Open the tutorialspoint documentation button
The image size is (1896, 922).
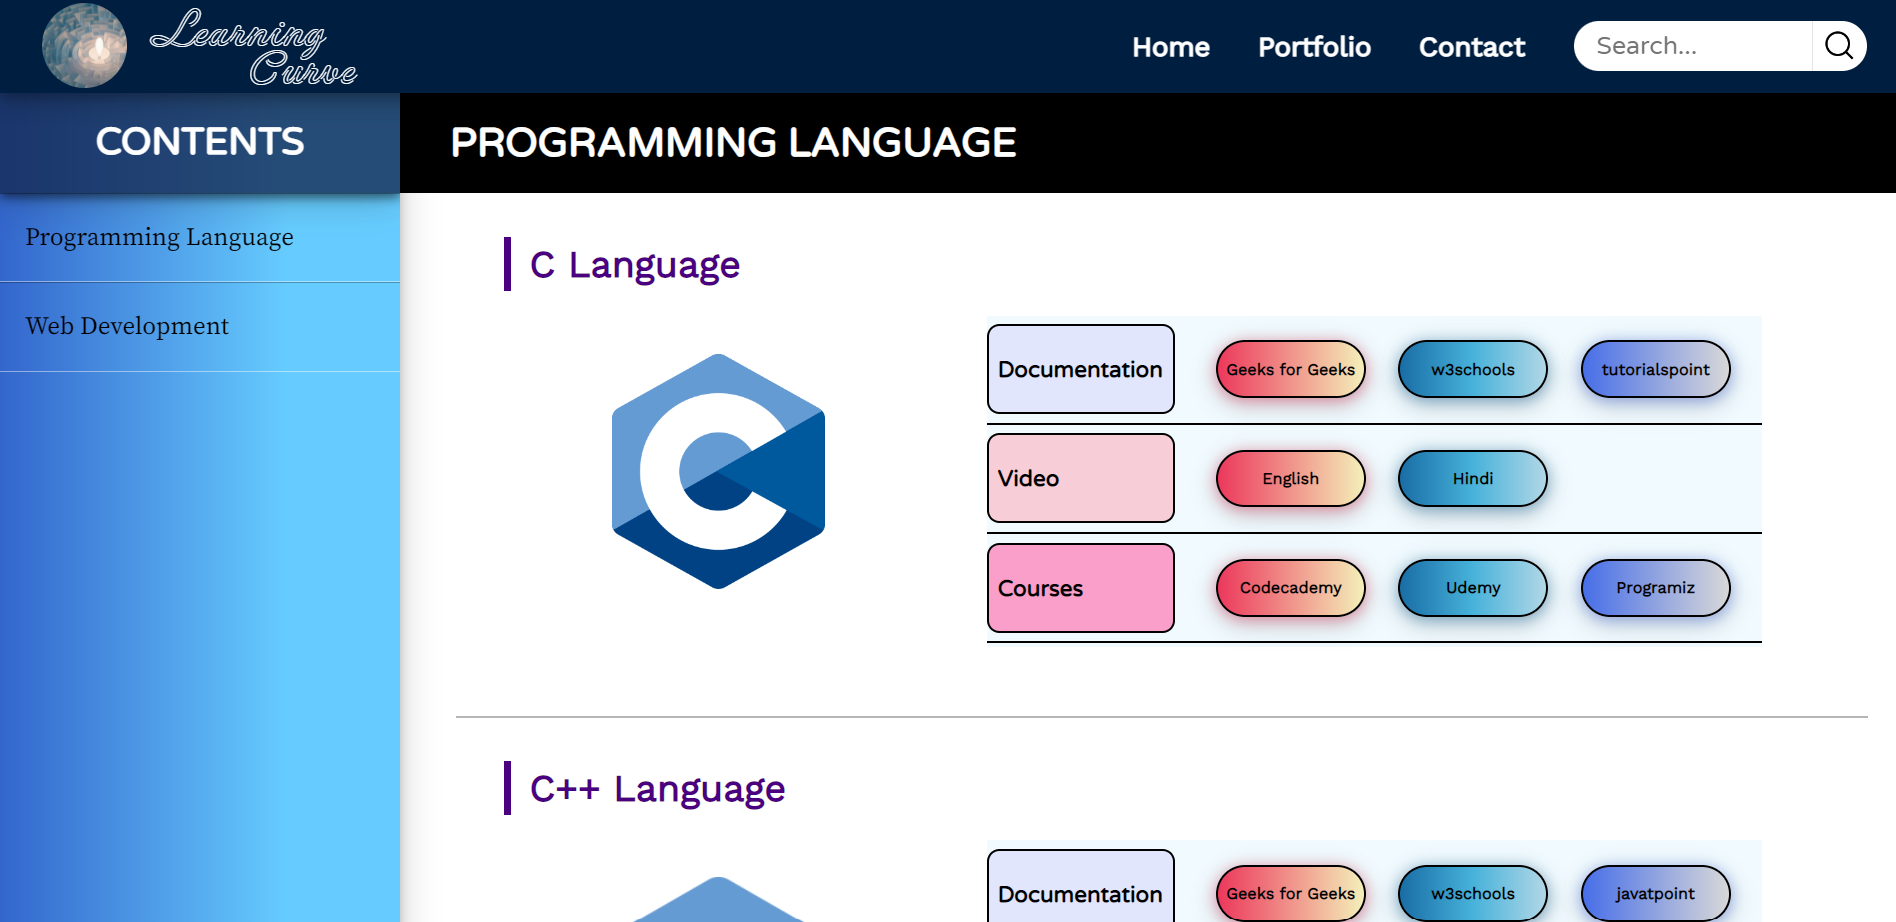[1656, 369]
